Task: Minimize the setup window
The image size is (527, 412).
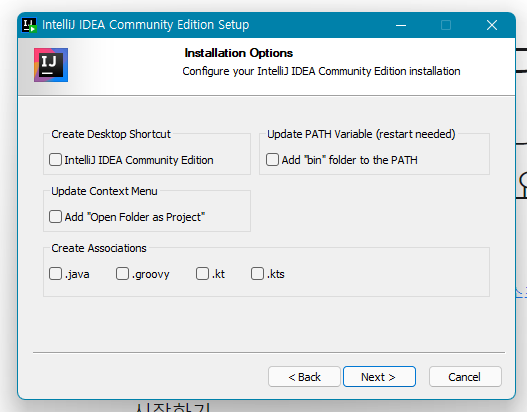Action: (x=401, y=25)
